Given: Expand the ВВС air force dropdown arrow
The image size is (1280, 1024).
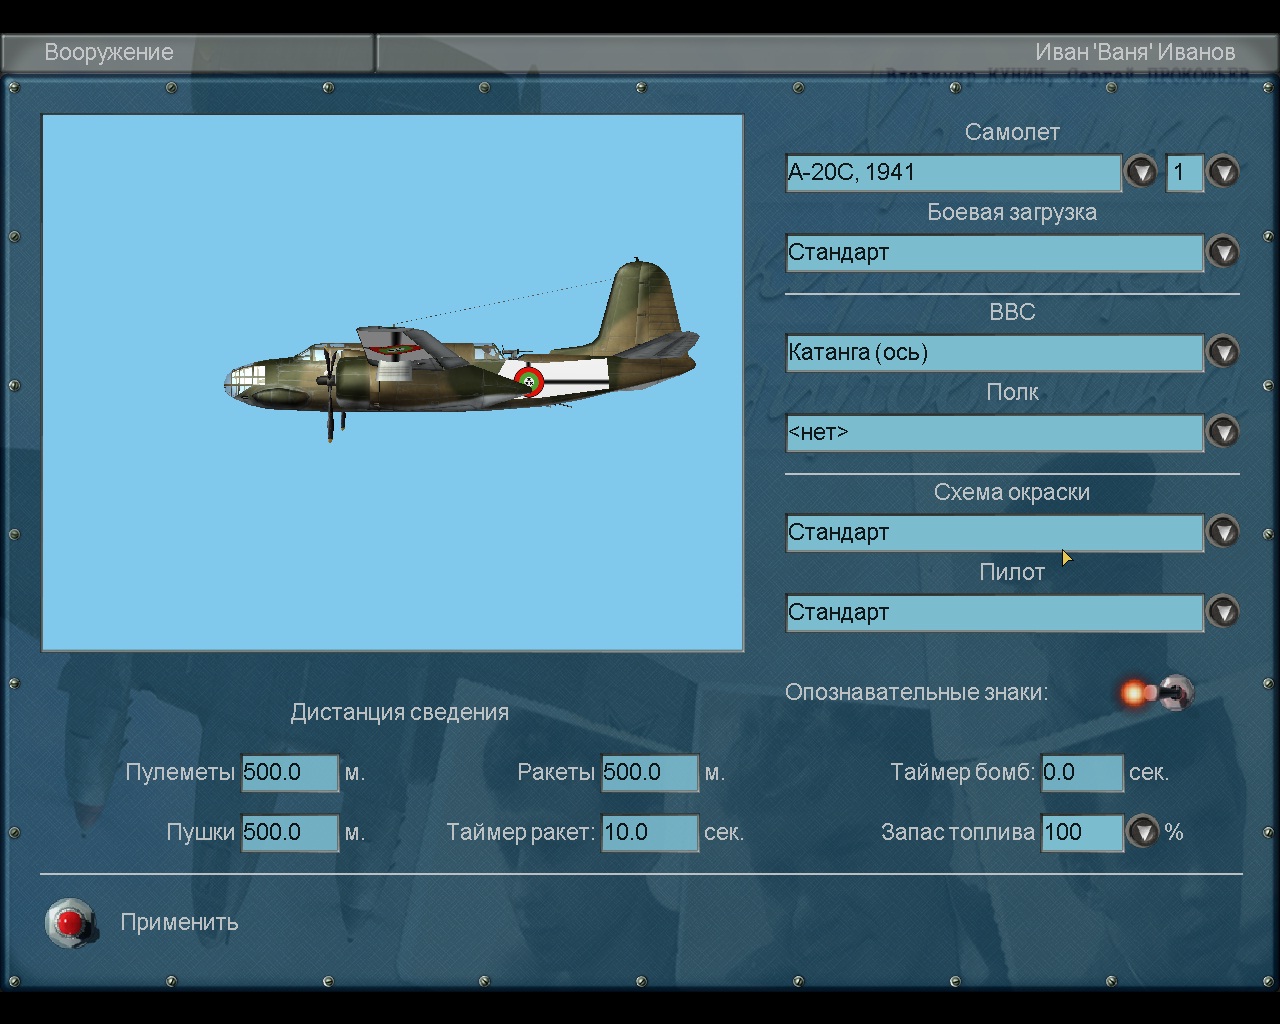Looking at the screenshot, I should [1223, 352].
